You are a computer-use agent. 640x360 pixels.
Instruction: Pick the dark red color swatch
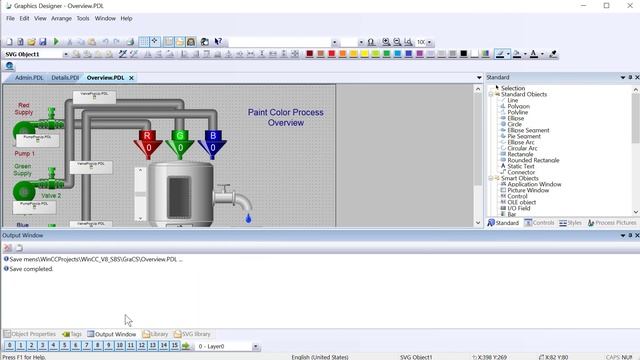coord(310,54)
